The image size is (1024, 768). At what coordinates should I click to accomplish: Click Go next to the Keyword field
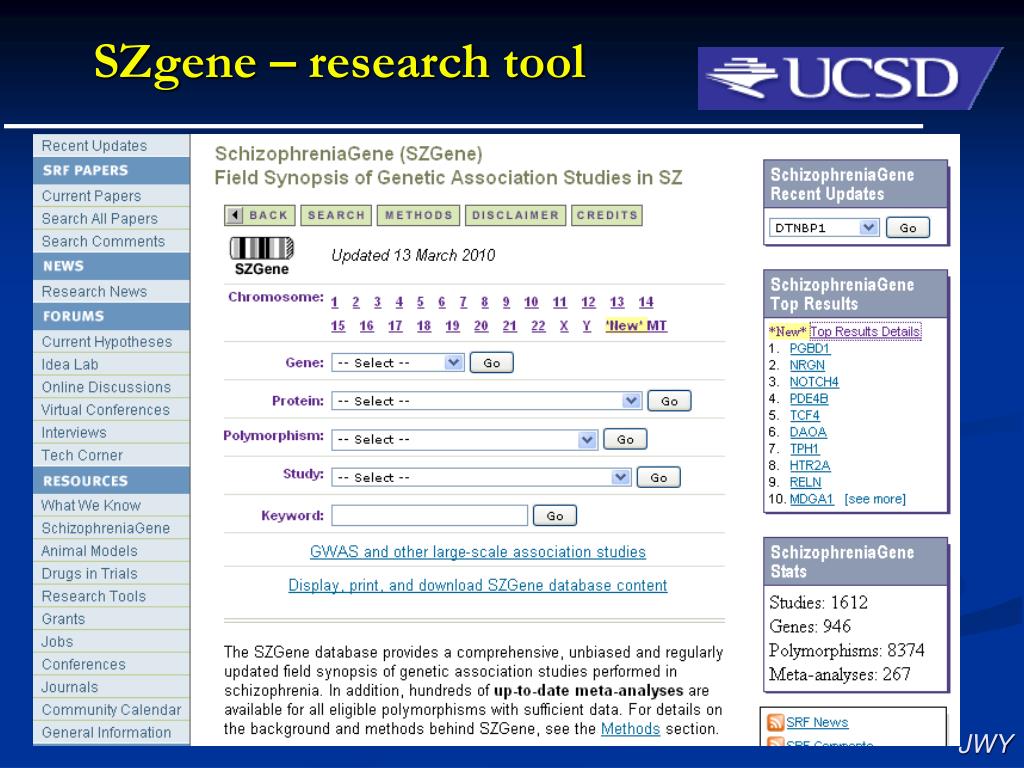[x=554, y=516]
